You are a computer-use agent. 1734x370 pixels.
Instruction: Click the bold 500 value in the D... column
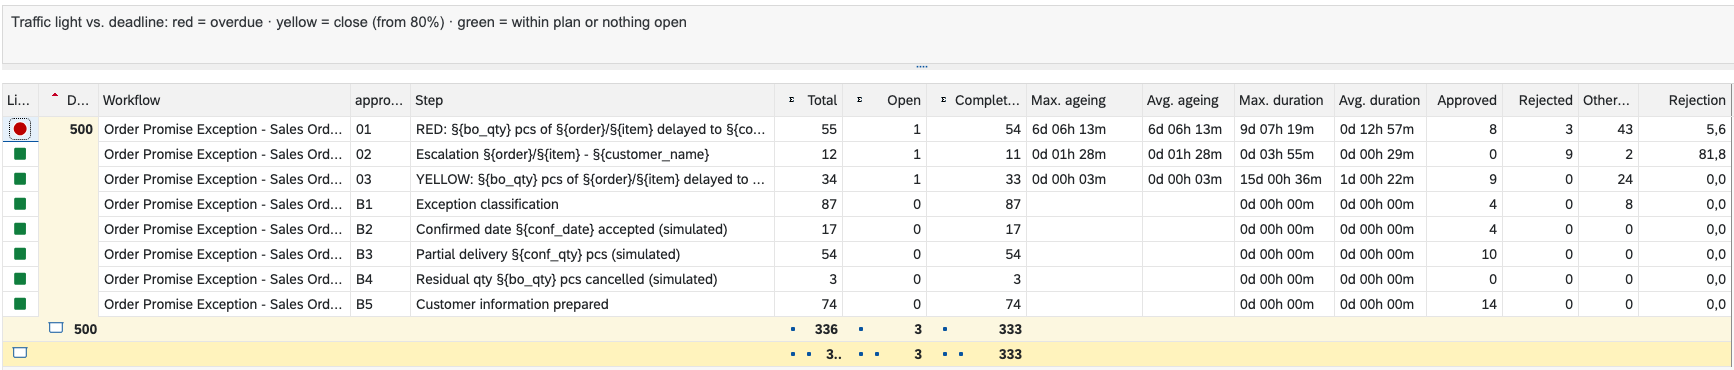pos(81,129)
